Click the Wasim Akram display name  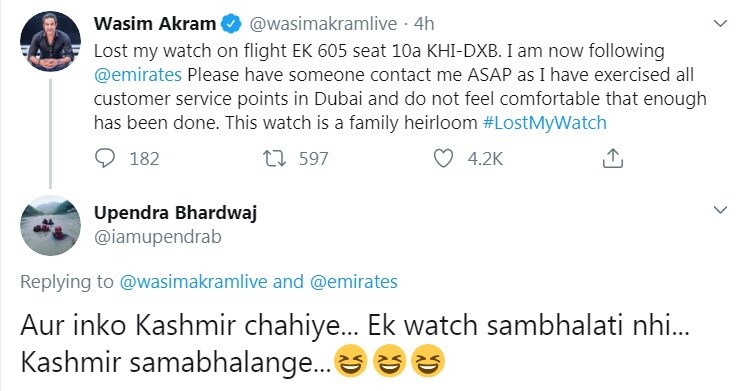click(155, 24)
